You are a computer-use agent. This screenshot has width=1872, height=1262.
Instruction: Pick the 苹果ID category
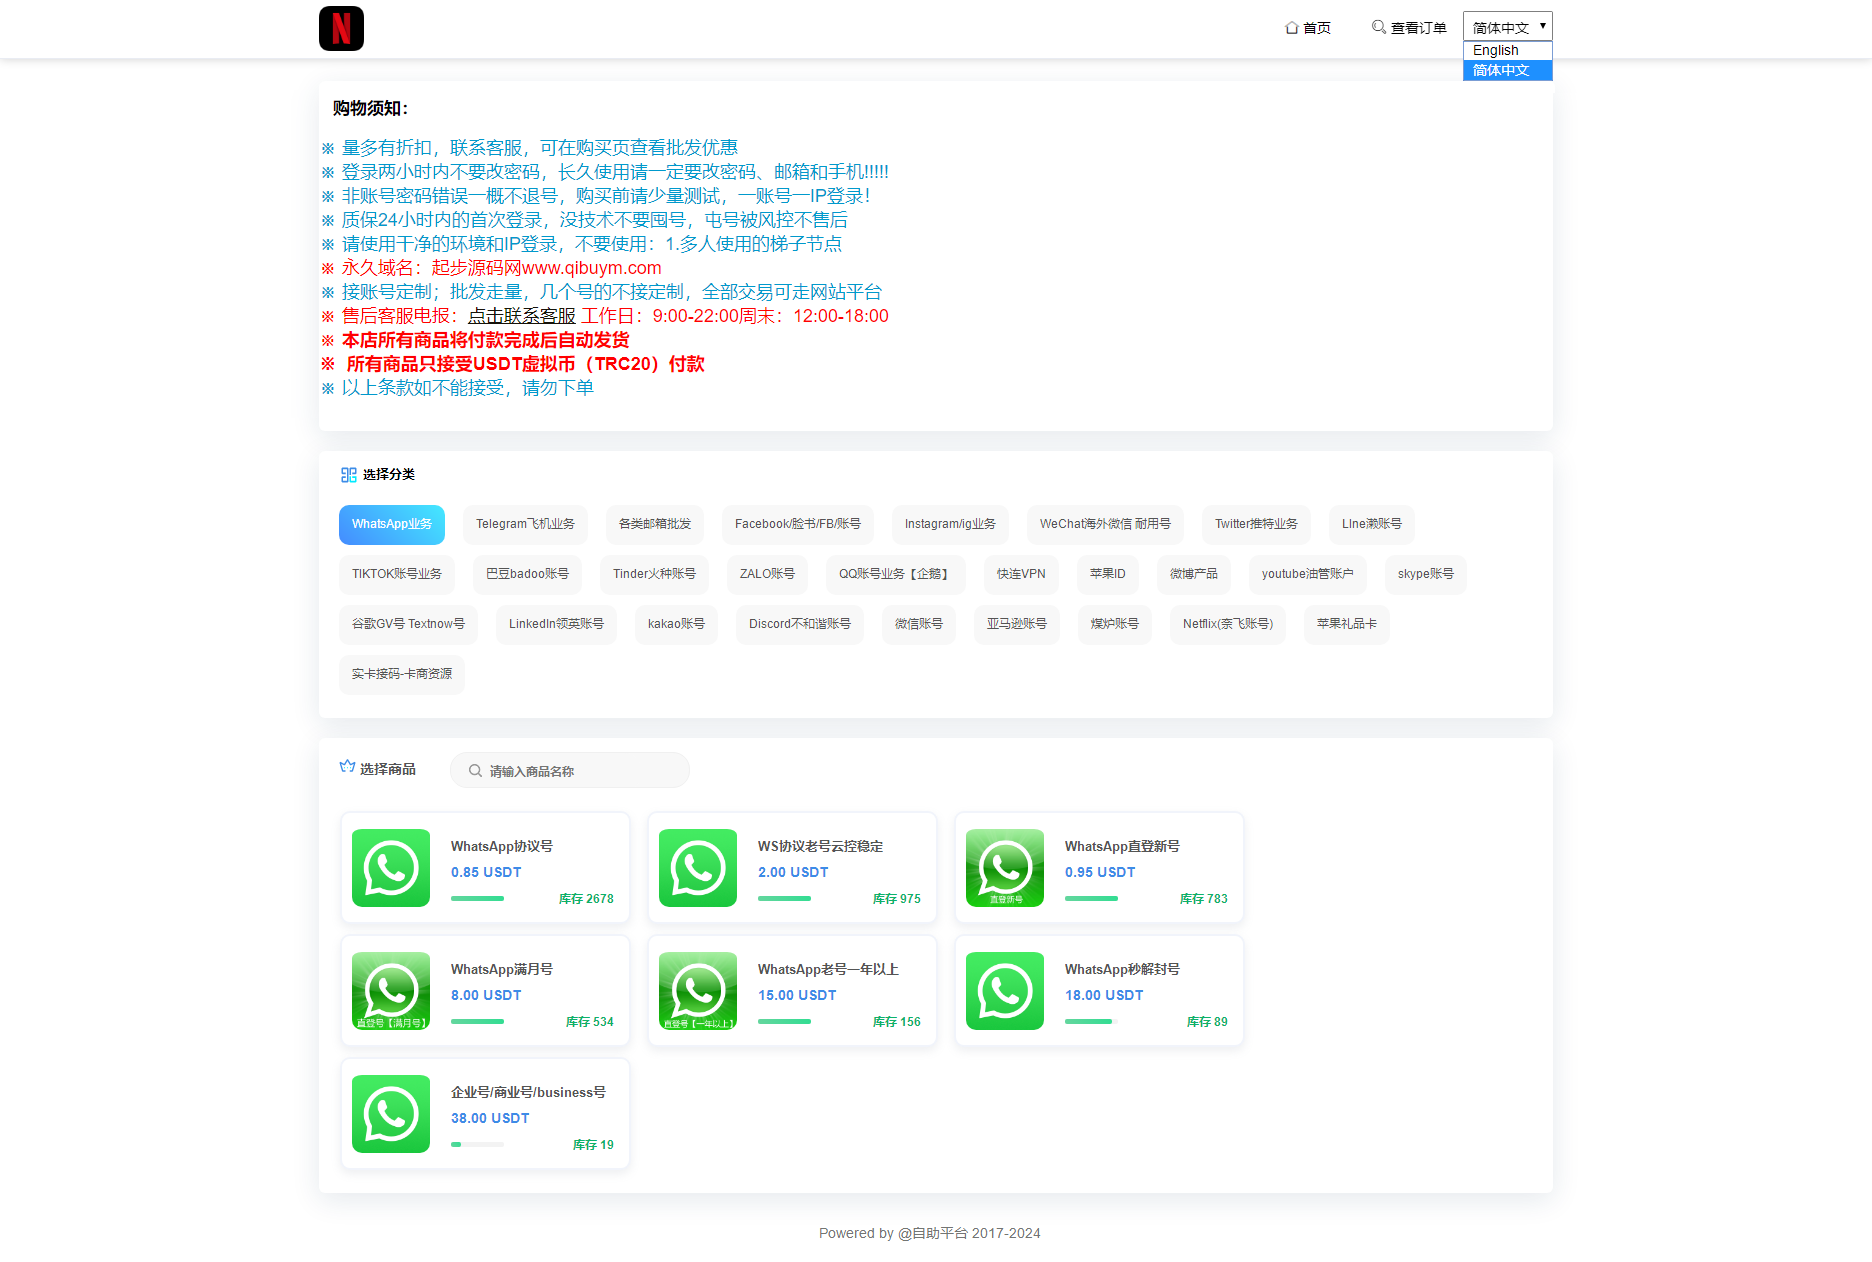point(1108,575)
